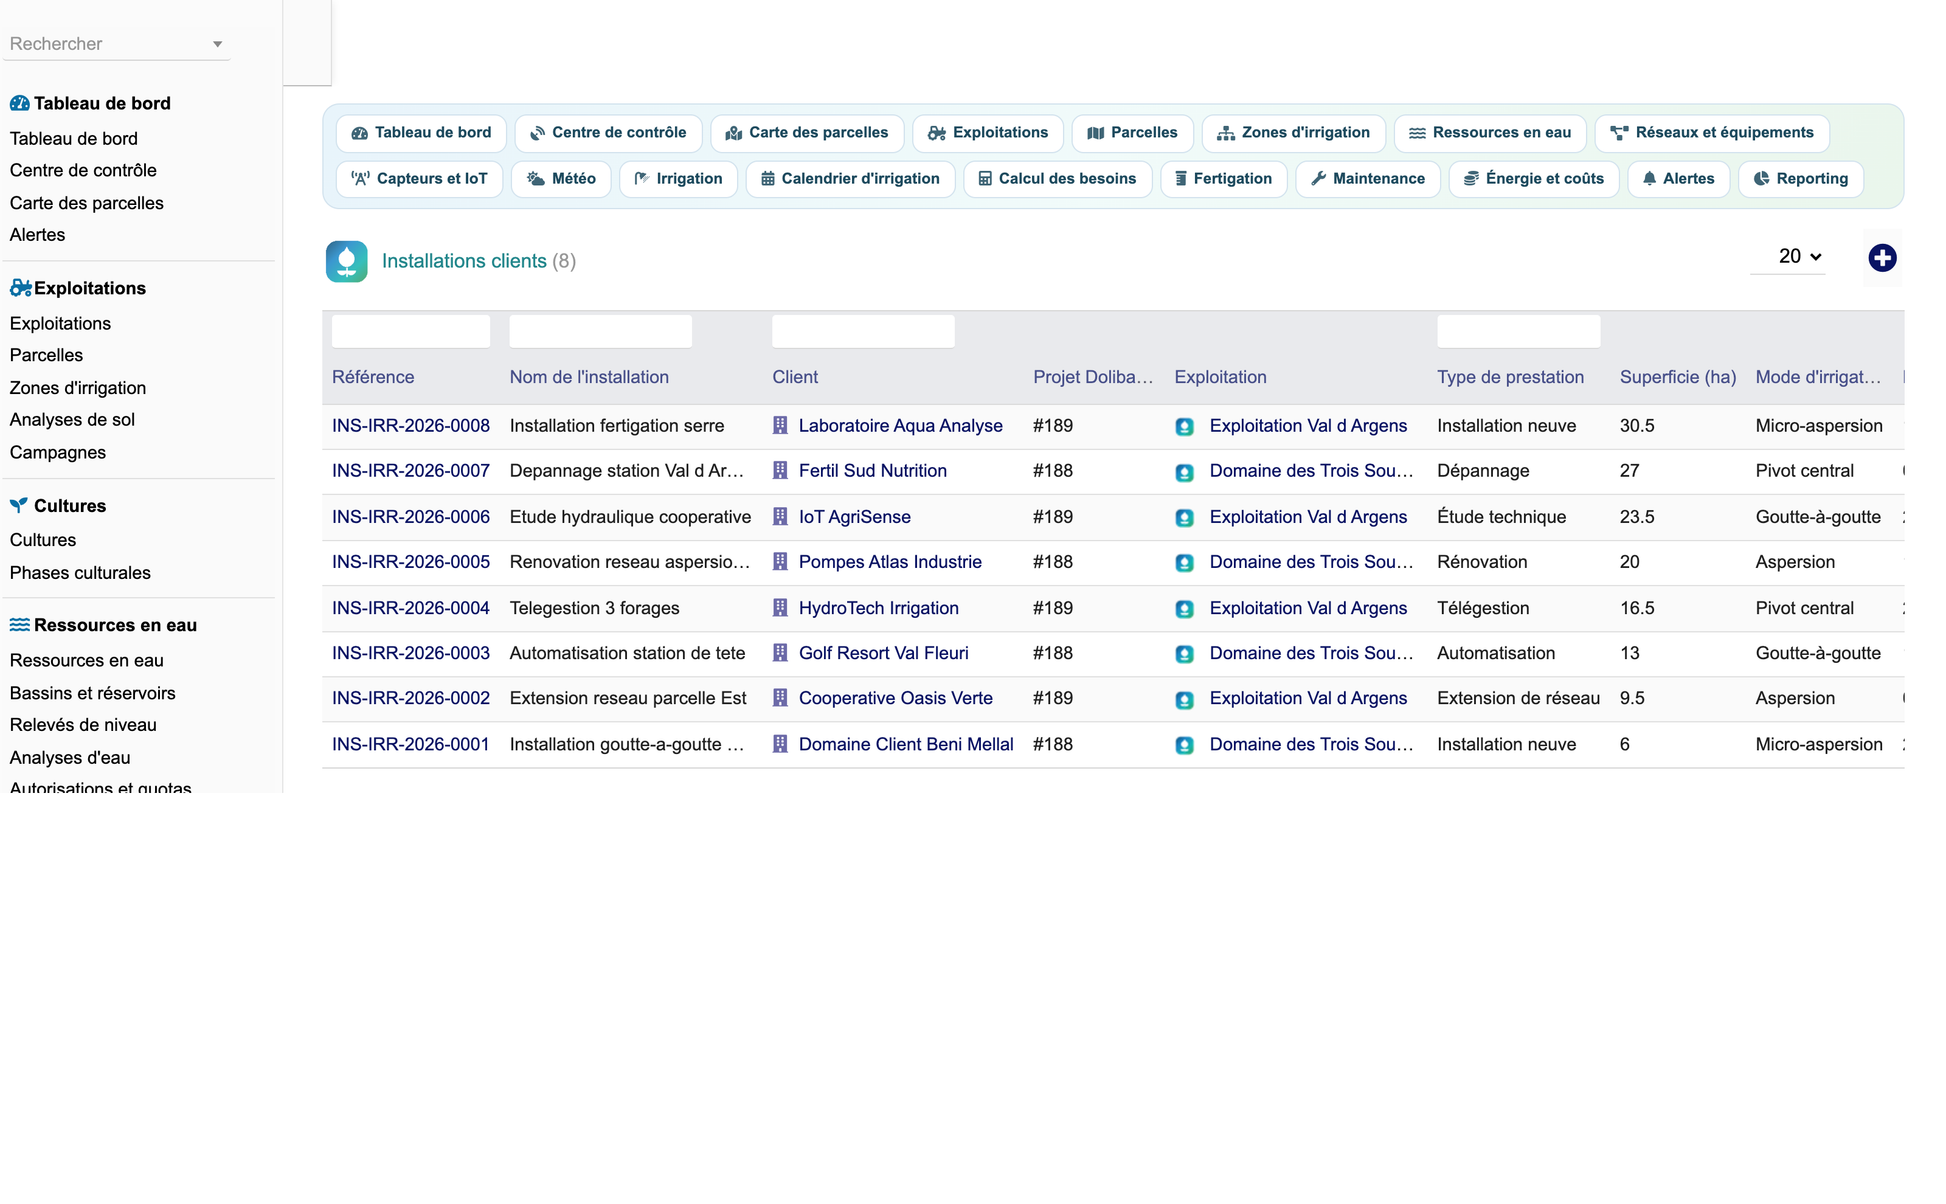Open client Fertil Sud Nutrition

[x=872, y=471]
